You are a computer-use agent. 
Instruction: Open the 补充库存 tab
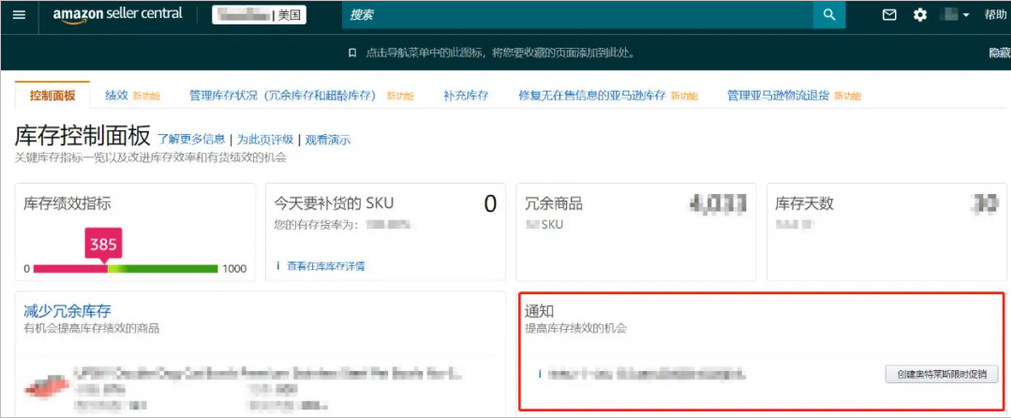(466, 96)
